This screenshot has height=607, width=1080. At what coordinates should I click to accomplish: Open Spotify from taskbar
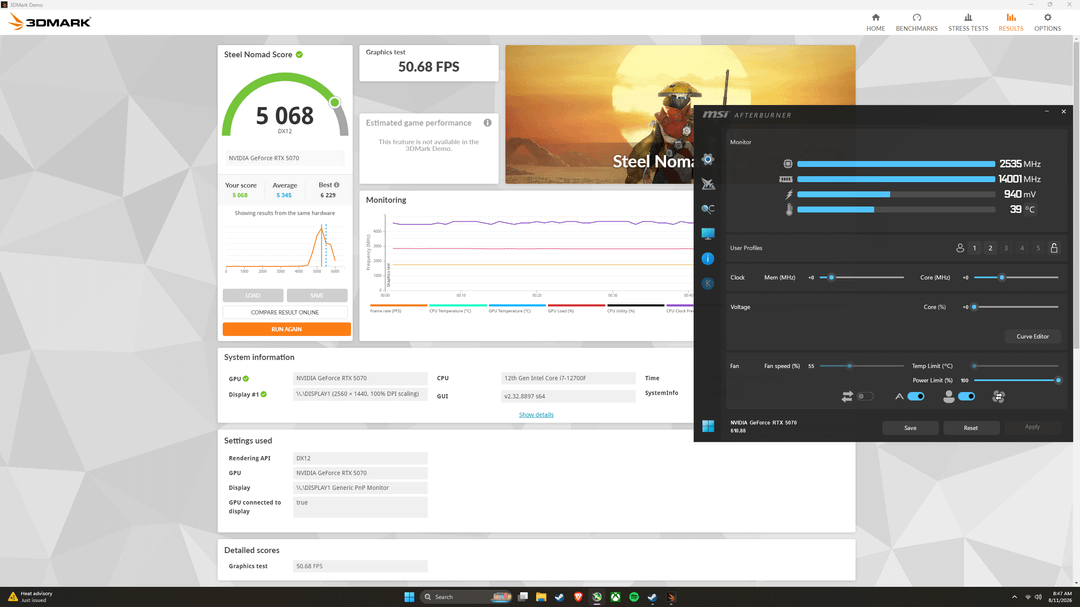coord(634,597)
